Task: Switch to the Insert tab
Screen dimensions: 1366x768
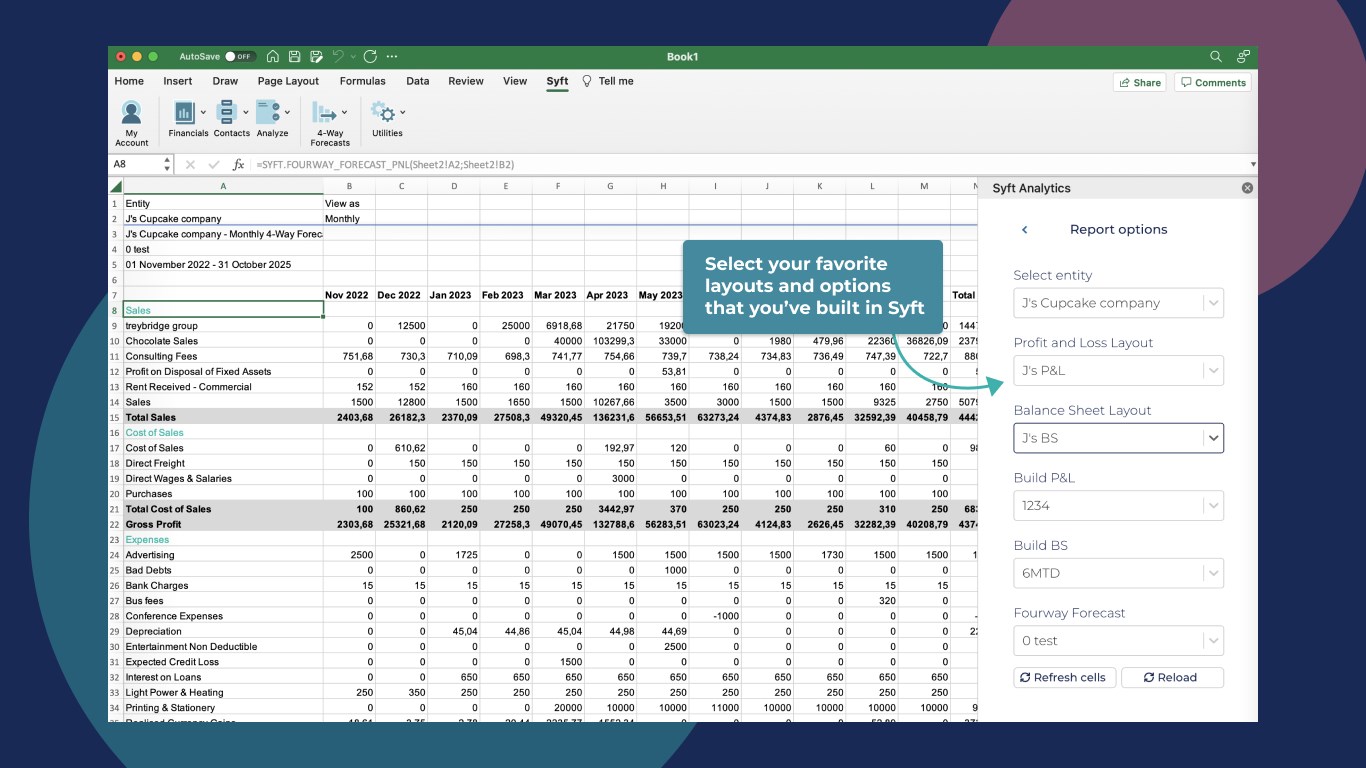Action: (178, 82)
